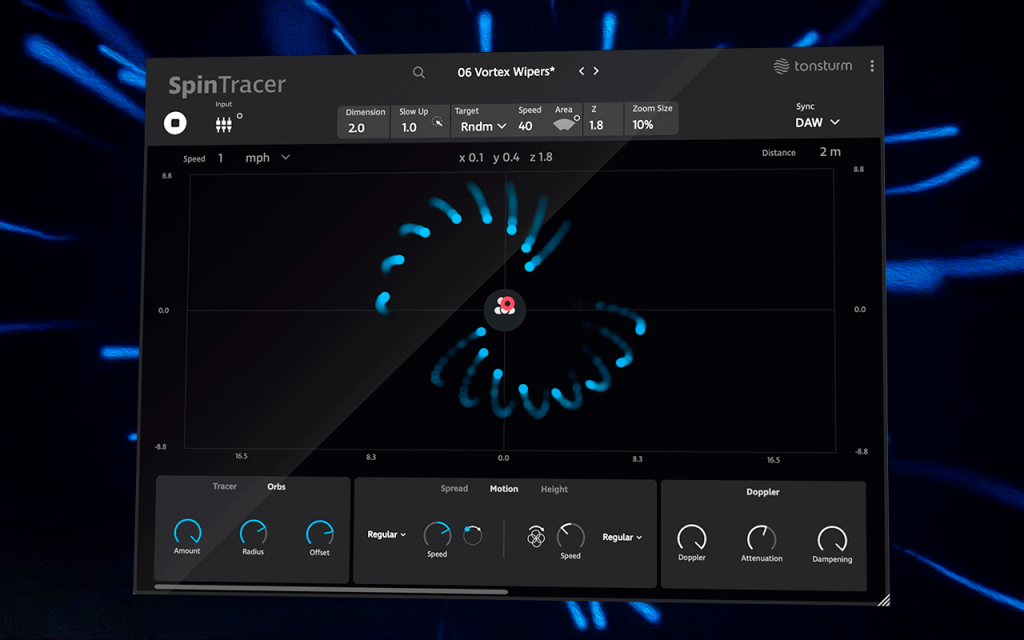The height and width of the screenshot is (640, 1024).
Task: Click the stop playback button
Action: (x=175, y=123)
